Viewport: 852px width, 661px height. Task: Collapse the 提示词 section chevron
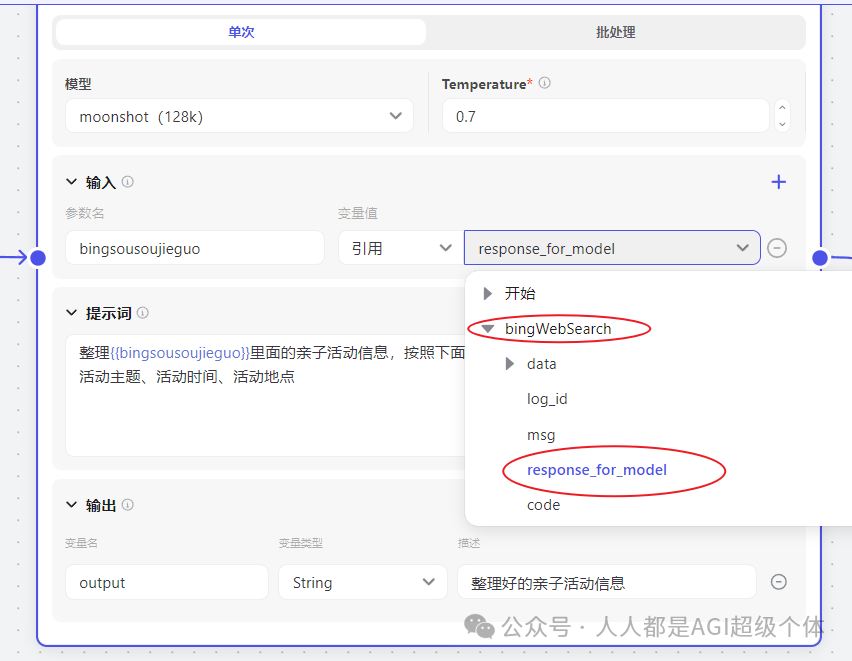pyautogui.click(x=71, y=313)
